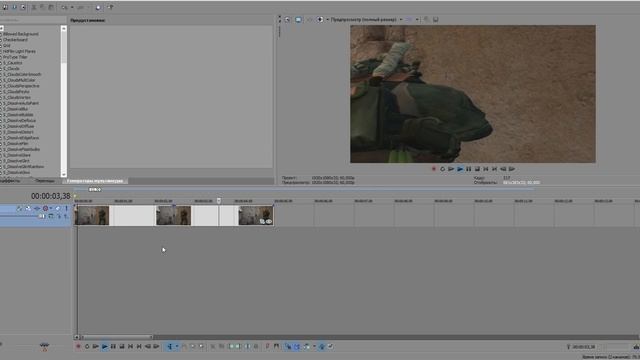
Task: Select the Normal Edit tool in the bottom toolbar
Action: tap(170, 347)
